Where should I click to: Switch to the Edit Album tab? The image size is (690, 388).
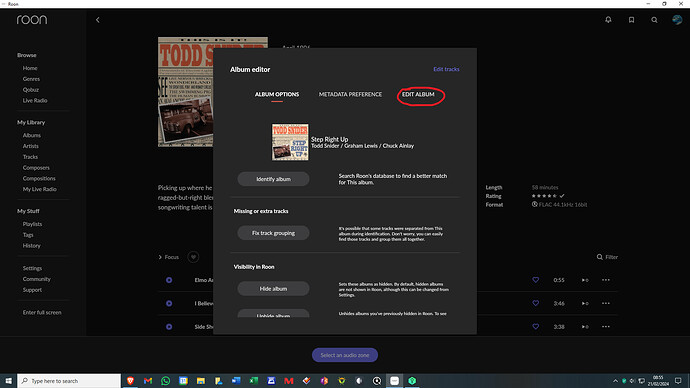[418, 94]
